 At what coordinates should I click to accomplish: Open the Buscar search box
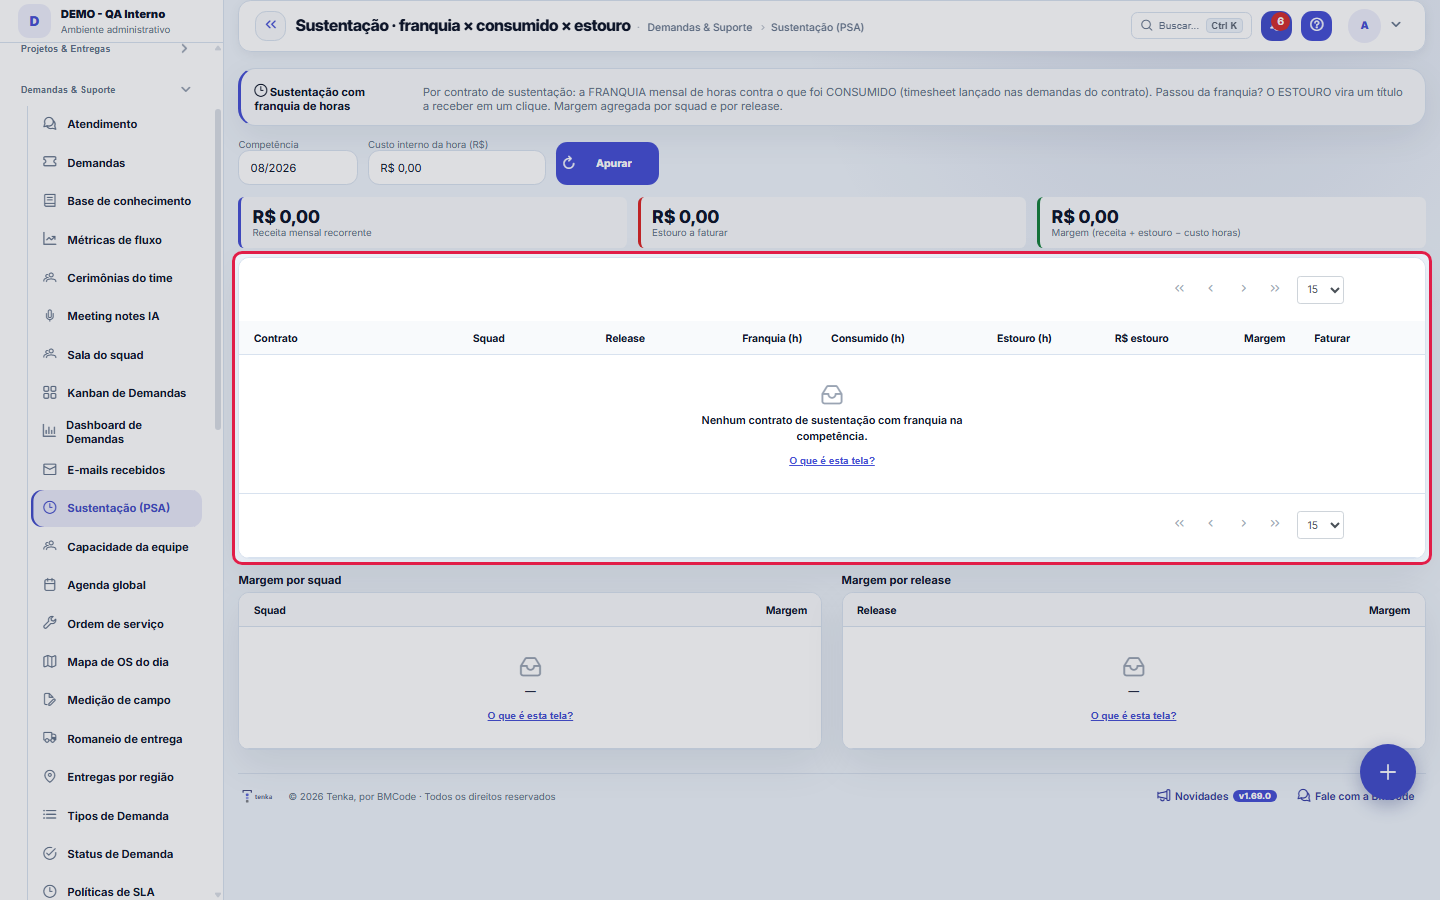pos(1190,25)
